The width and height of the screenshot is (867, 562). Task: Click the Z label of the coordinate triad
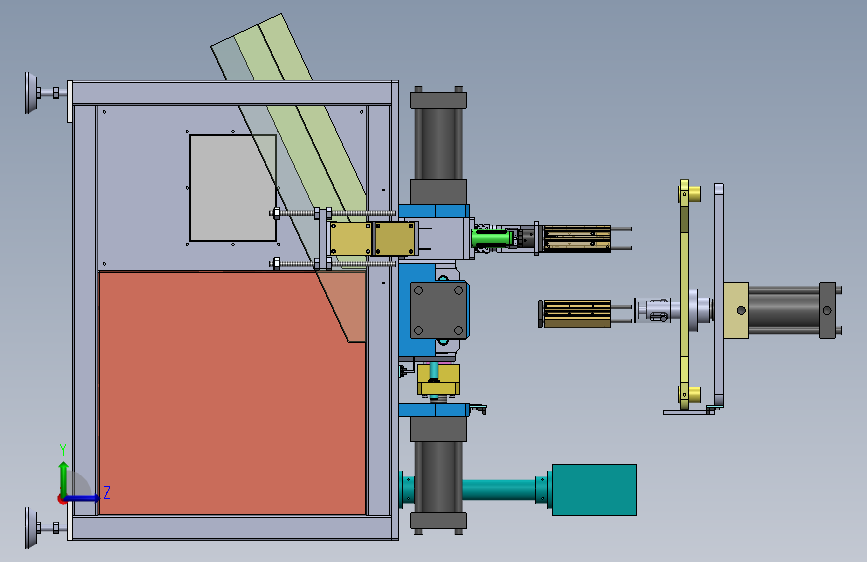[x=107, y=492]
